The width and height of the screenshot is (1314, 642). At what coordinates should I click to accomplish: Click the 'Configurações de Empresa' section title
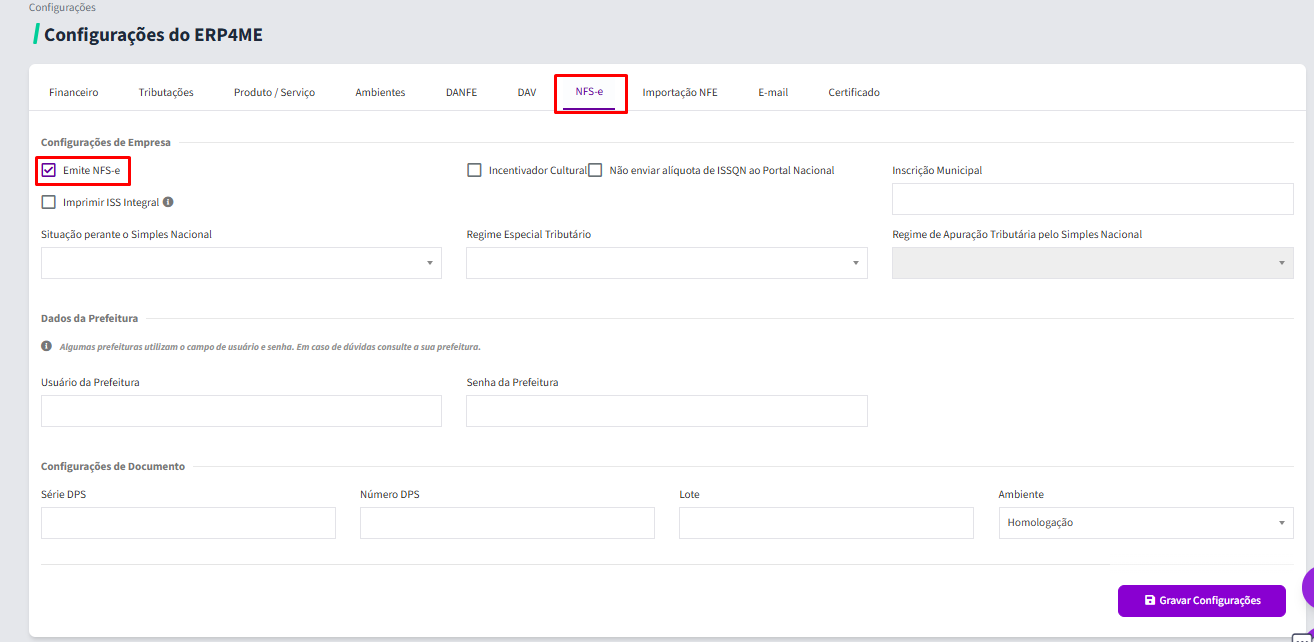(x=106, y=143)
